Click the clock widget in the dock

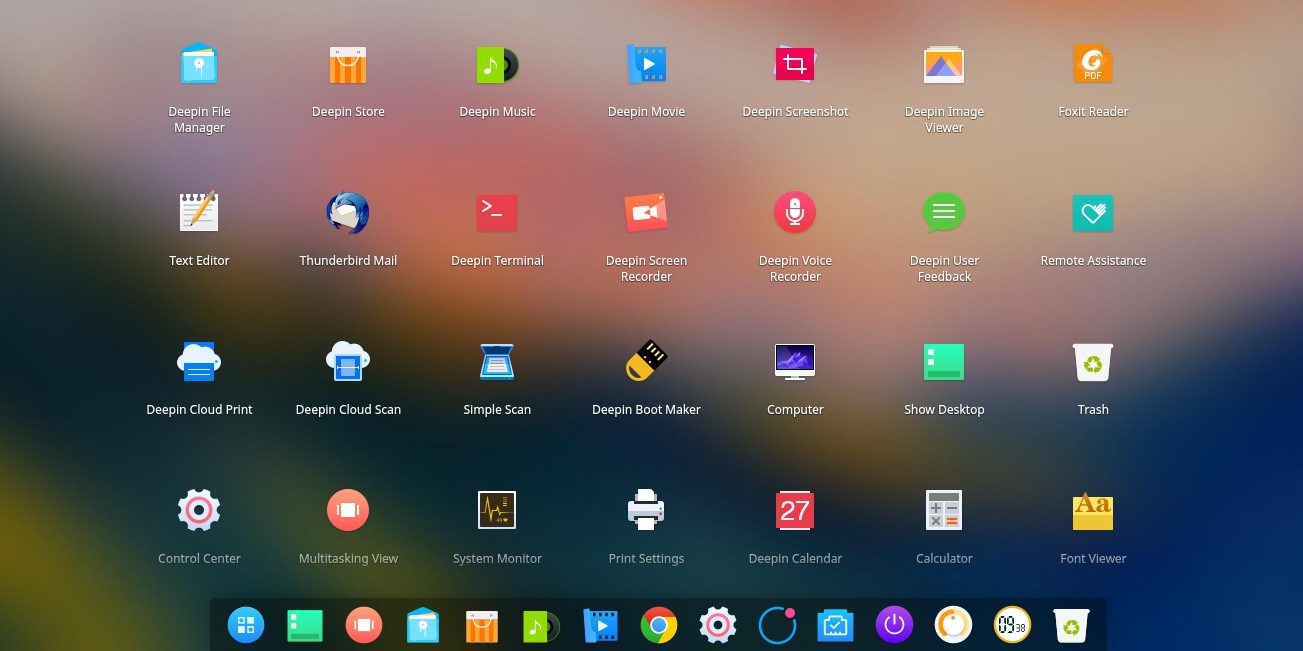pyautogui.click(x=1012, y=626)
